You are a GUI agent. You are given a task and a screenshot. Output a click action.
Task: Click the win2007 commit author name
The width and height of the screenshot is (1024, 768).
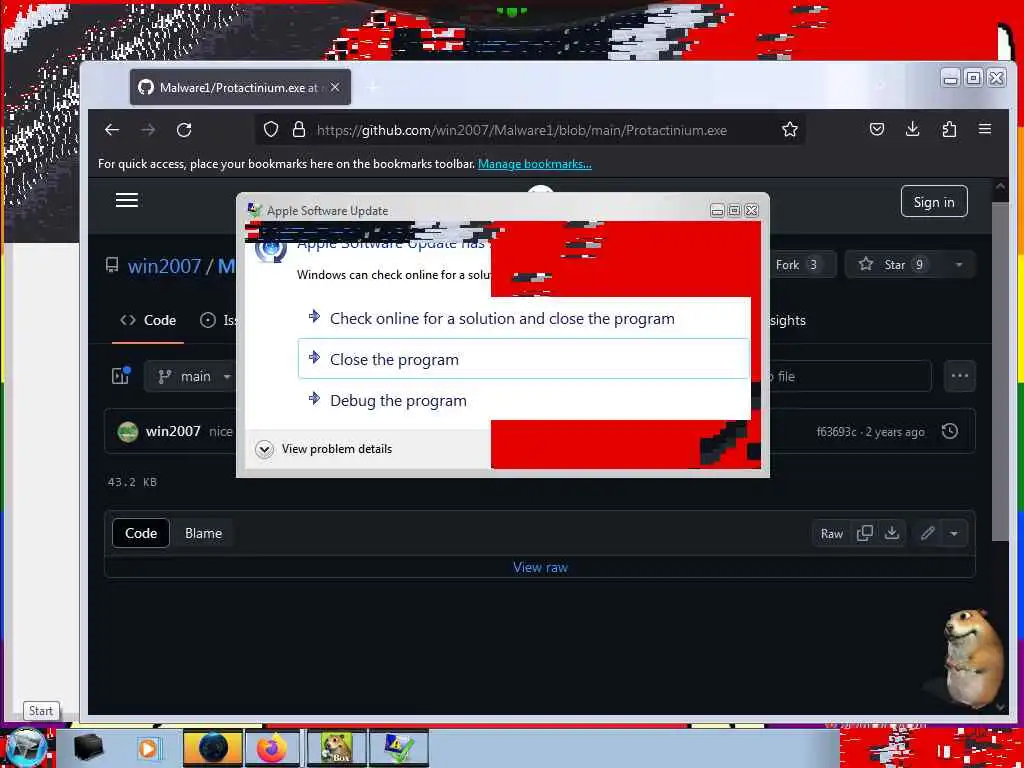point(173,431)
